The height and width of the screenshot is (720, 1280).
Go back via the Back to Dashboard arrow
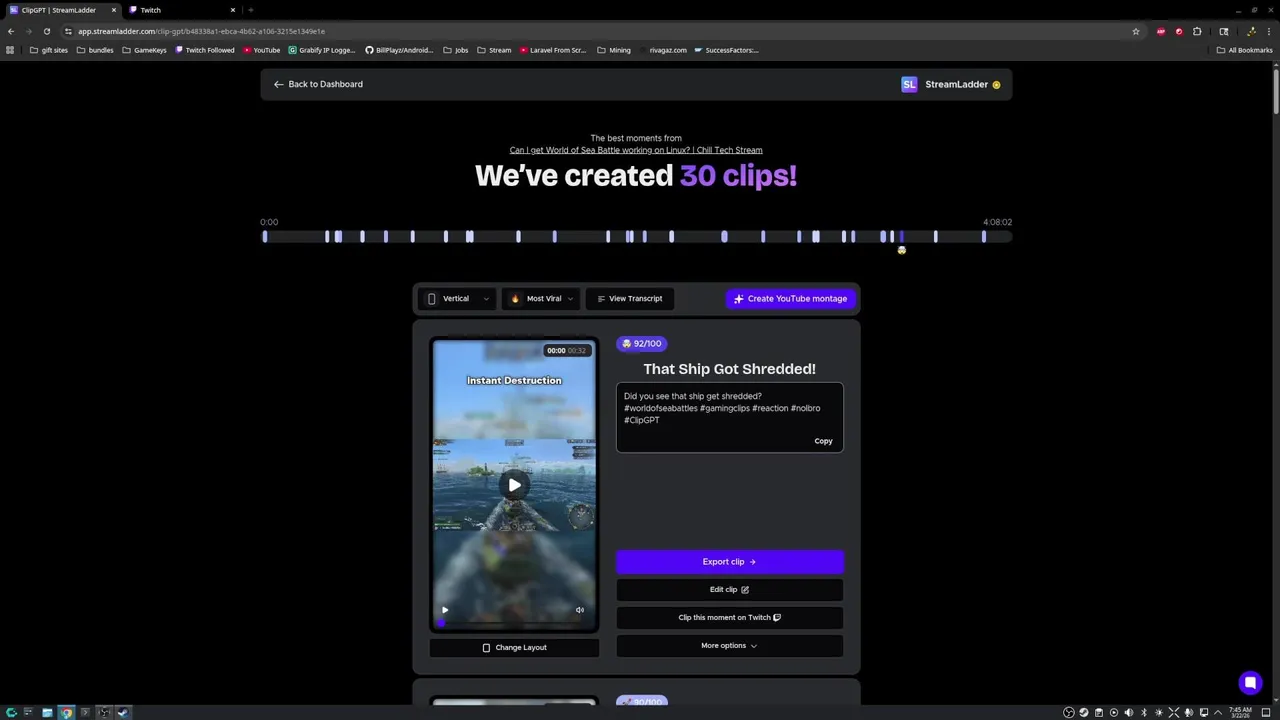(x=279, y=84)
